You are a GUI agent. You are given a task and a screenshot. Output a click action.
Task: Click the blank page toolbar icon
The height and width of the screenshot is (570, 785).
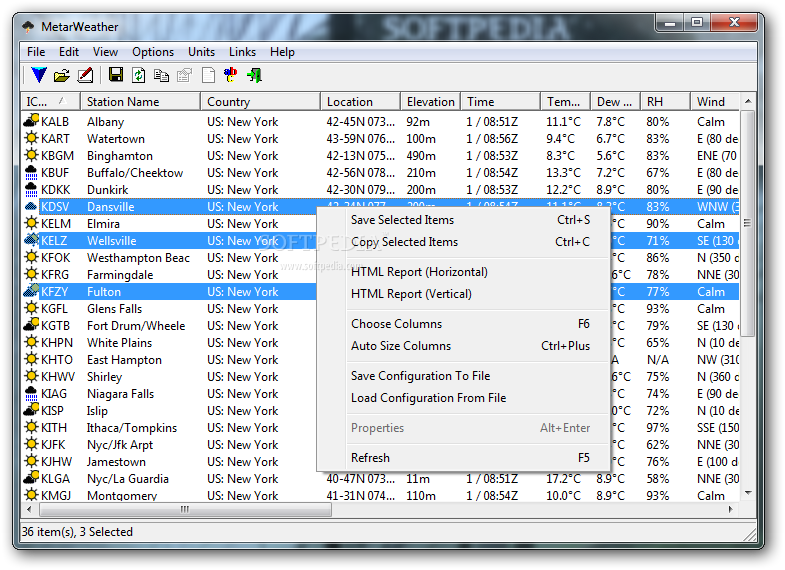[x=208, y=76]
